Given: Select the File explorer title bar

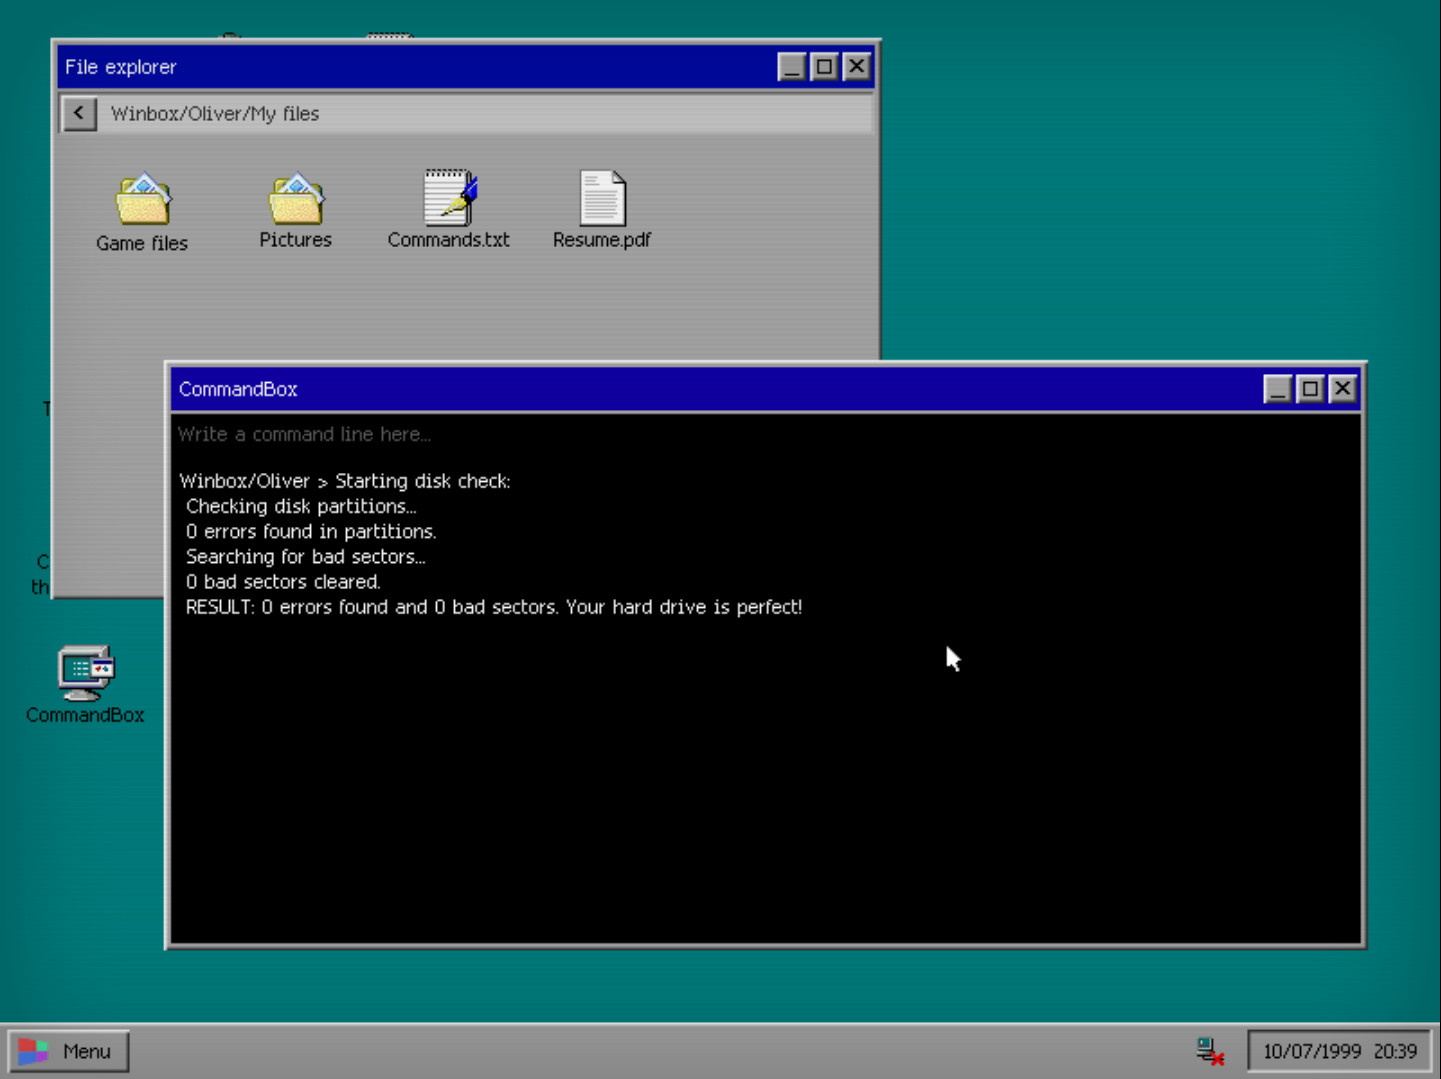Looking at the screenshot, I should pos(400,66).
